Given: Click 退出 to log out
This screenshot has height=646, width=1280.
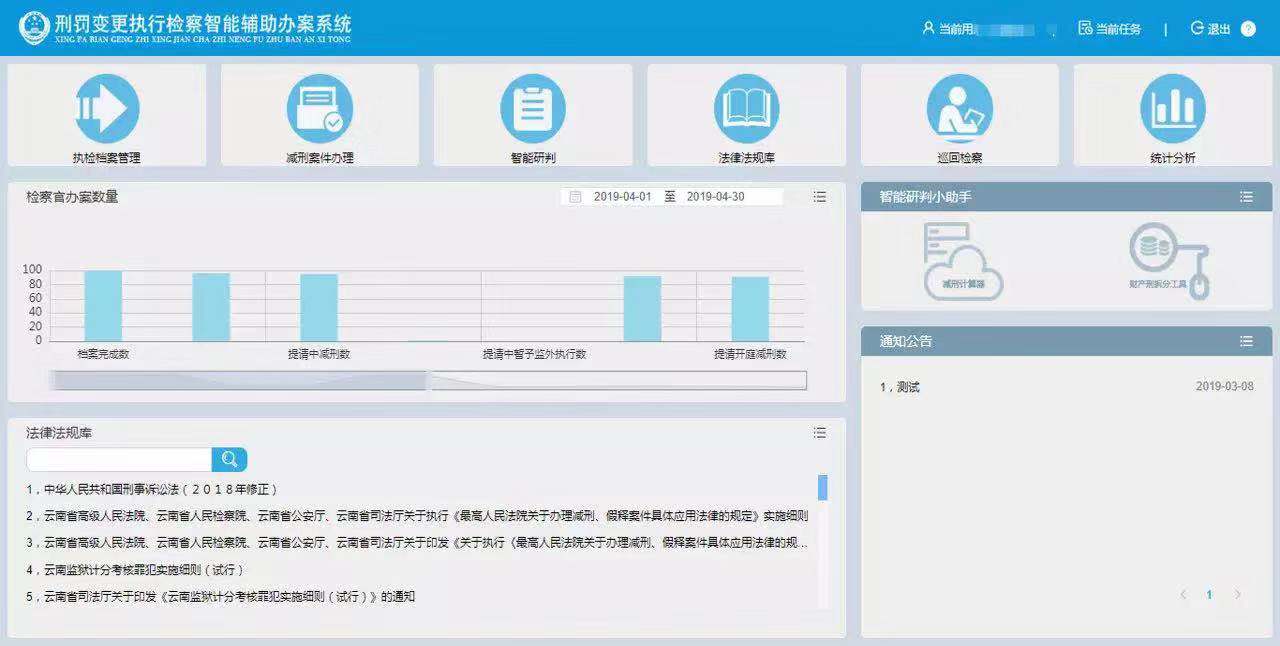Looking at the screenshot, I should (x=1211, y=29).
